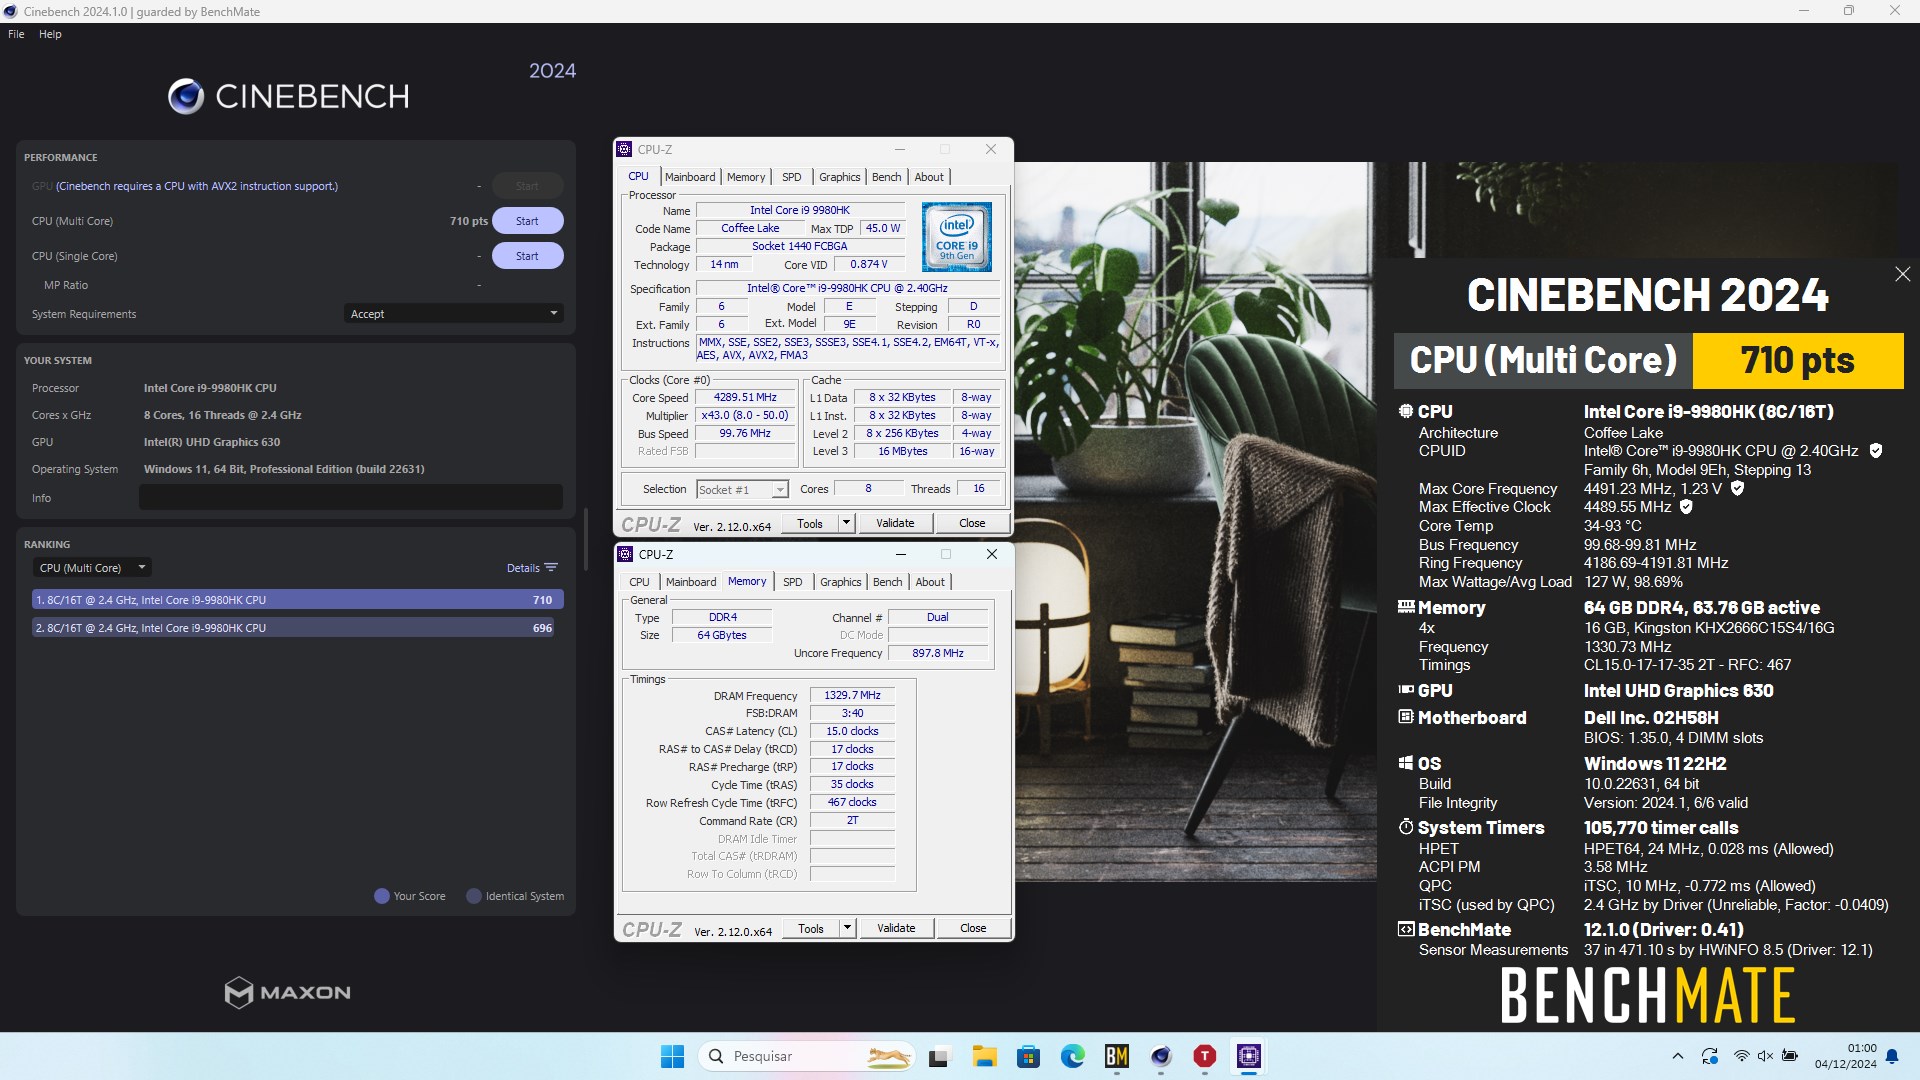This screenshot has width=1920, height=1080.
Task: Switch to CPU-Z taskbar icon
Action: [1249, 1056]
